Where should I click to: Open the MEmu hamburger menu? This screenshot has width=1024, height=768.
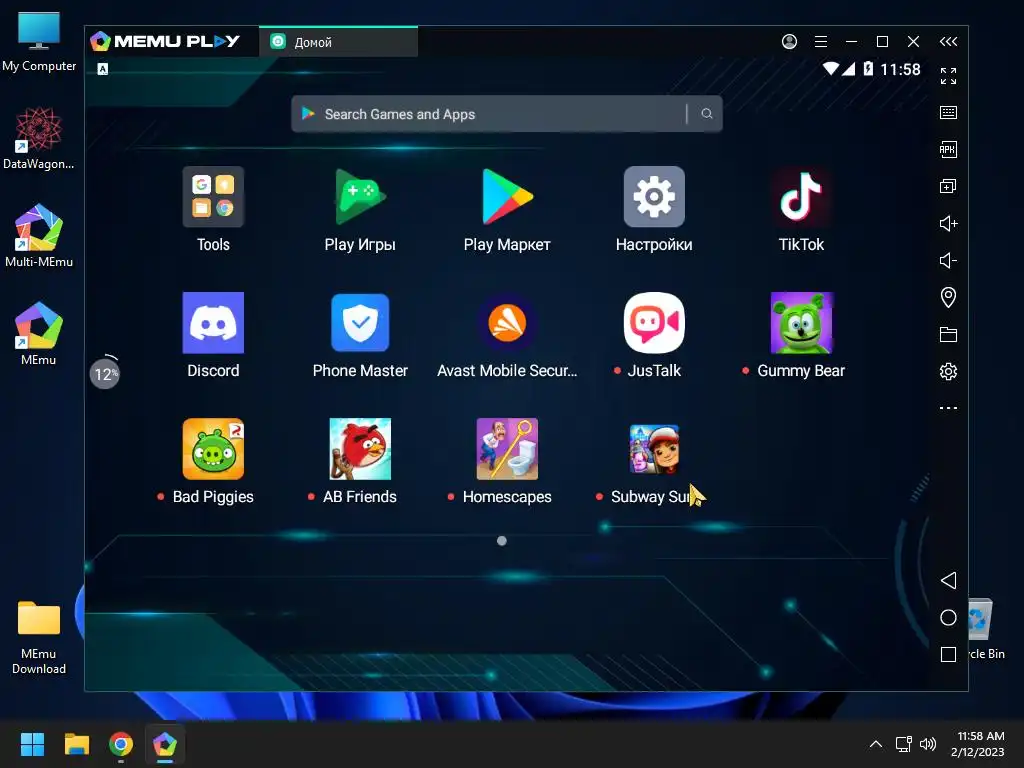coord(821,42)
